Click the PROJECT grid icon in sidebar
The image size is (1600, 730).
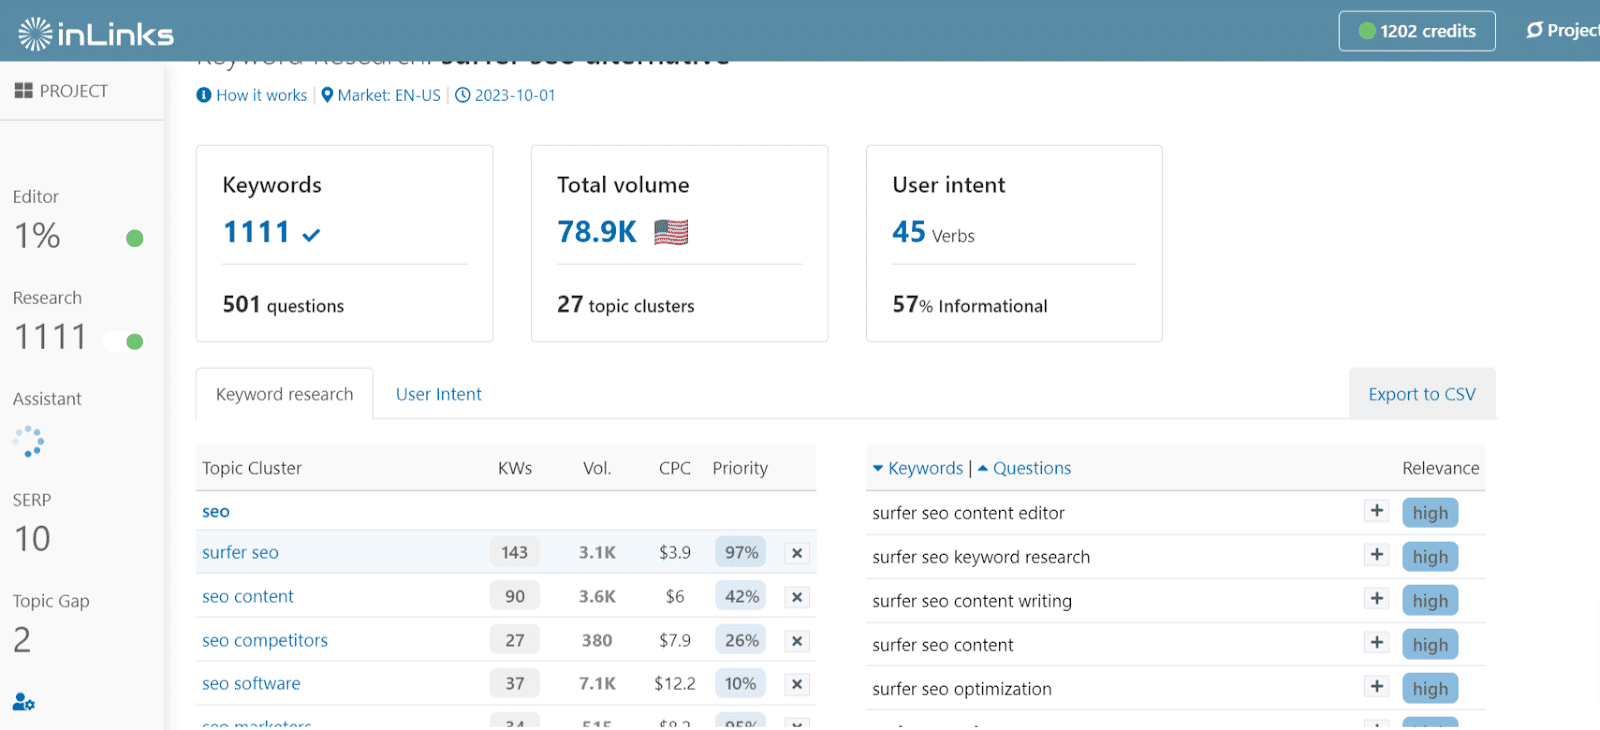tap(24, 91)
